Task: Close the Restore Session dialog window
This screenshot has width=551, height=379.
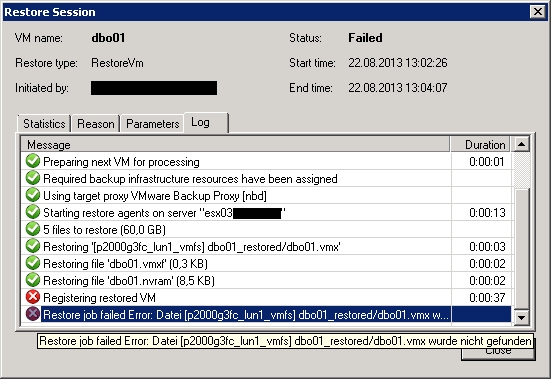Action: [x=537, y=12]
